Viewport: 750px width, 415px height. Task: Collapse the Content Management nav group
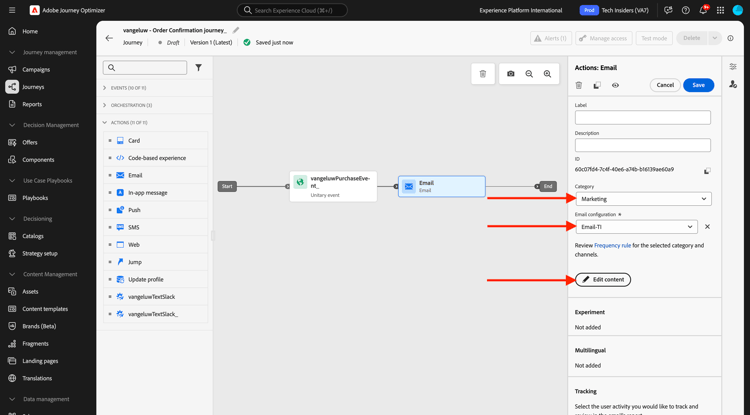(12, 274)
